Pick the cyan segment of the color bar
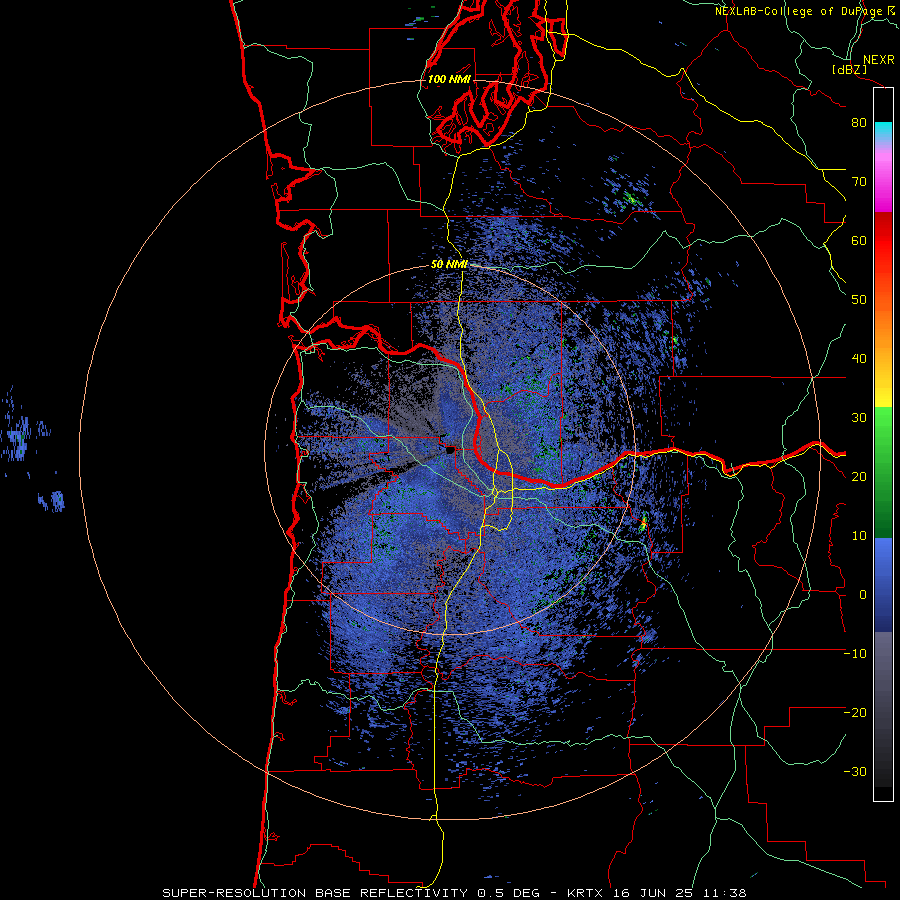Screen dimensions: 900x900 pyautogui.click(x=883, y=129)
